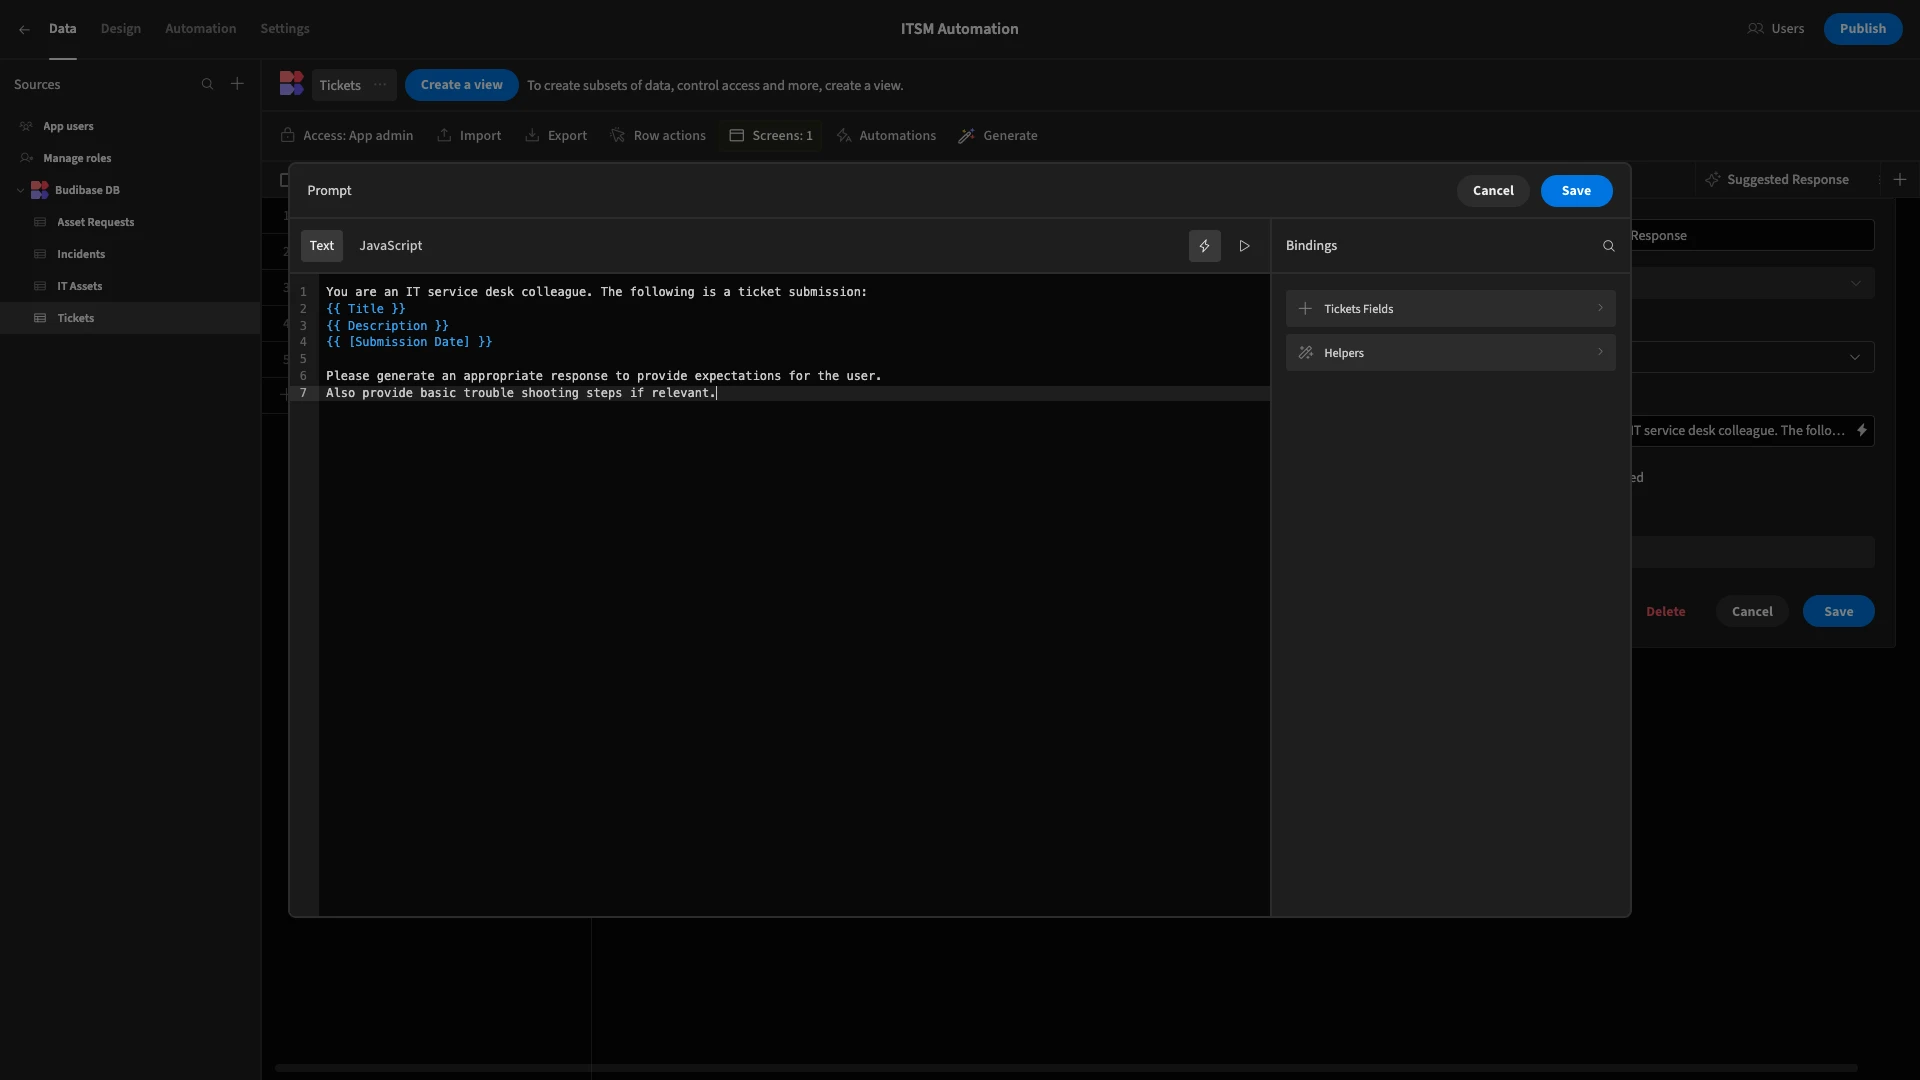Collapse the Budibase DB tree
This screenshot has height=1080, width=1920.
coord(20,190)
